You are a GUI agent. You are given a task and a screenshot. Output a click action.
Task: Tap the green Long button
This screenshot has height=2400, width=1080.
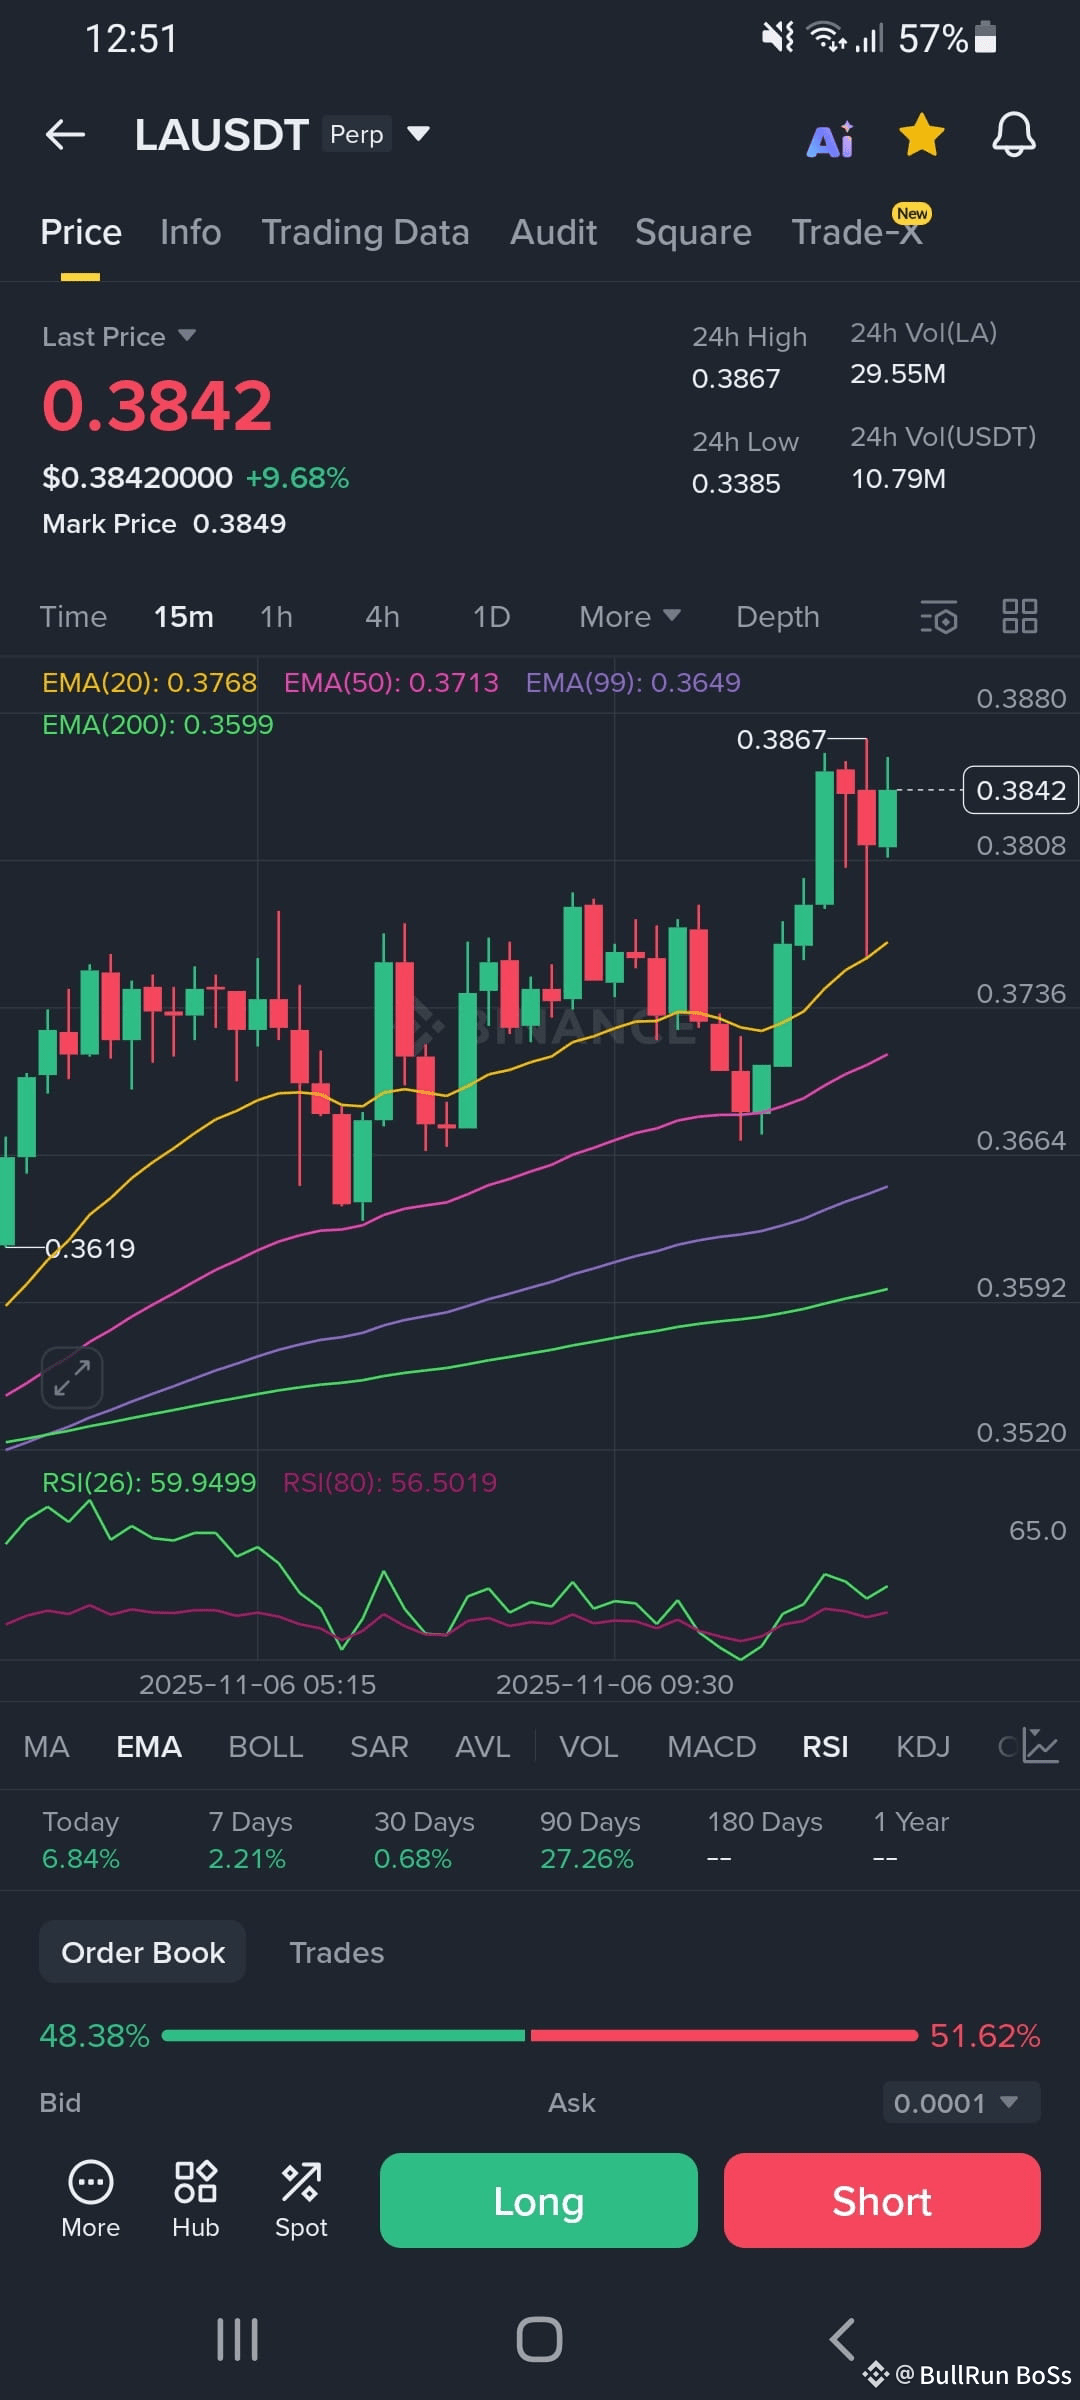(x=539, y=2200)
